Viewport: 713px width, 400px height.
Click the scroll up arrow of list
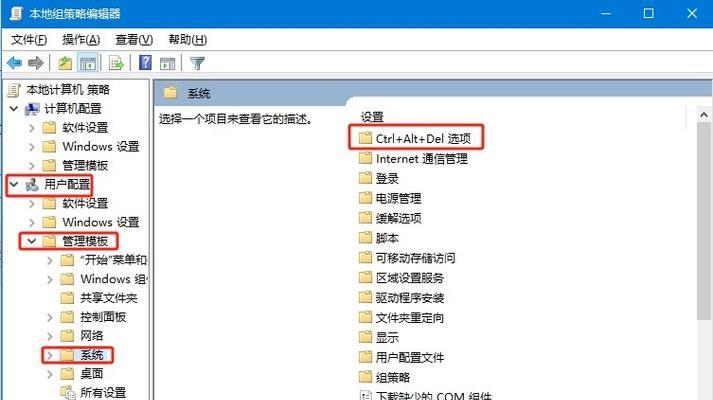pos(704,115)
